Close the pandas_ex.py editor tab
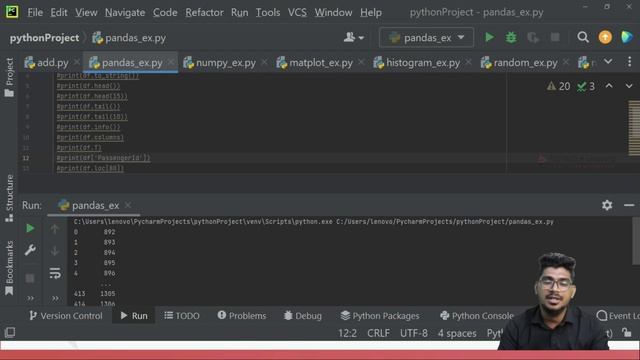640x360 pixels. pos(171,62)
